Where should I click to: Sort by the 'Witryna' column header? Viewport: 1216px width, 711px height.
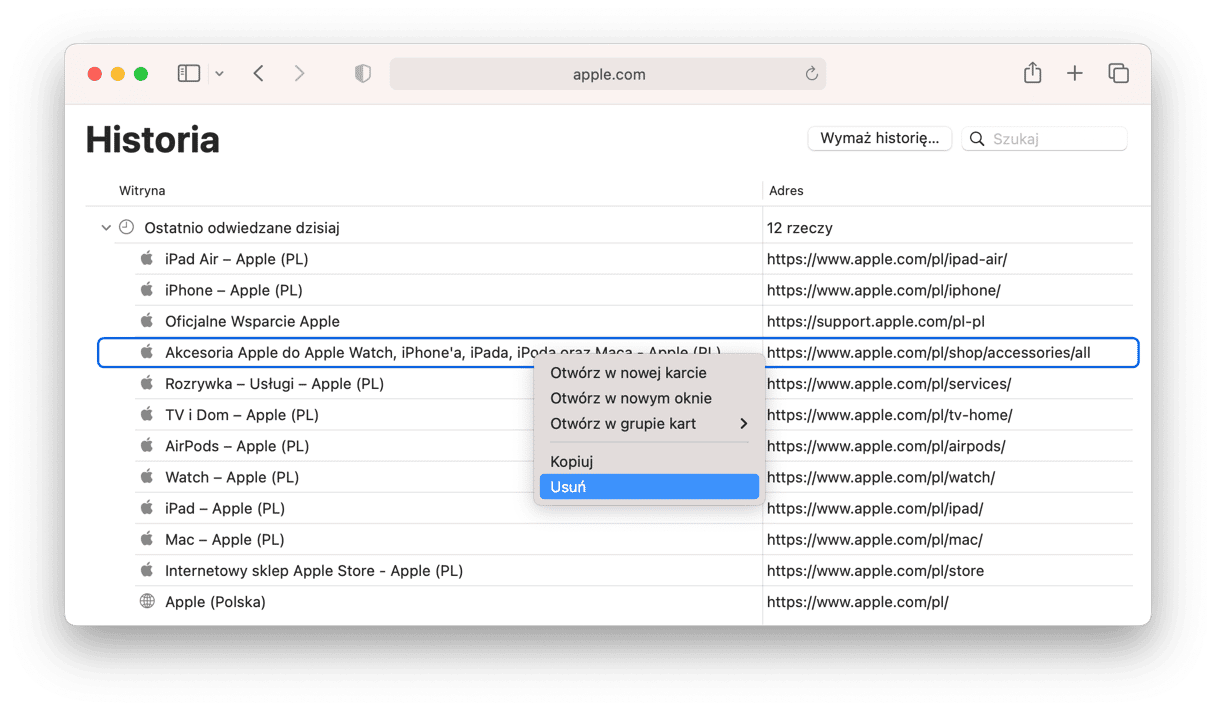[142, 190]
